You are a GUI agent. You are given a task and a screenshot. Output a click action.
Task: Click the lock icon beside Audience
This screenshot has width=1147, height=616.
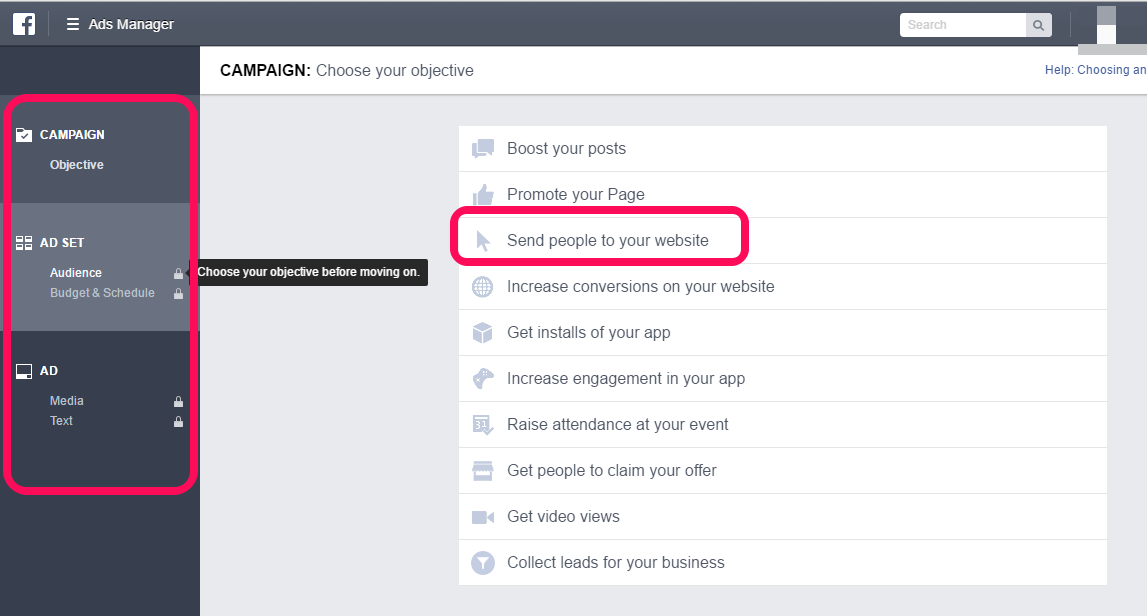coord(178,274)
